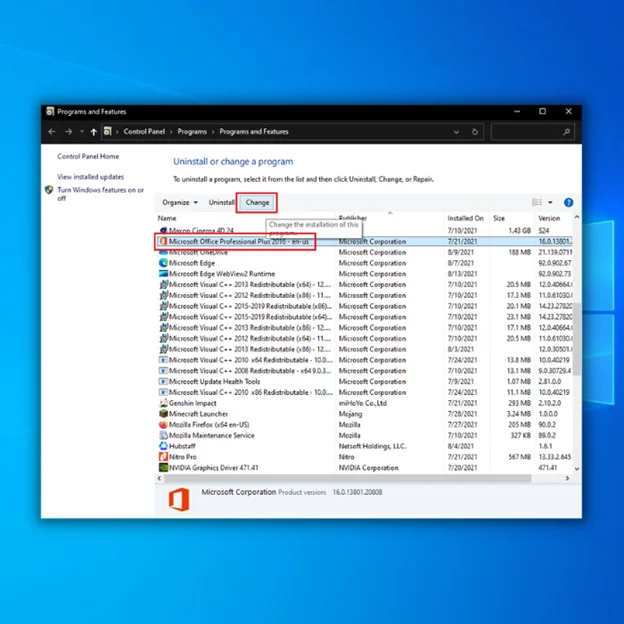
Task: Open the Organize dropdown menu
Action: coord(180,202)
